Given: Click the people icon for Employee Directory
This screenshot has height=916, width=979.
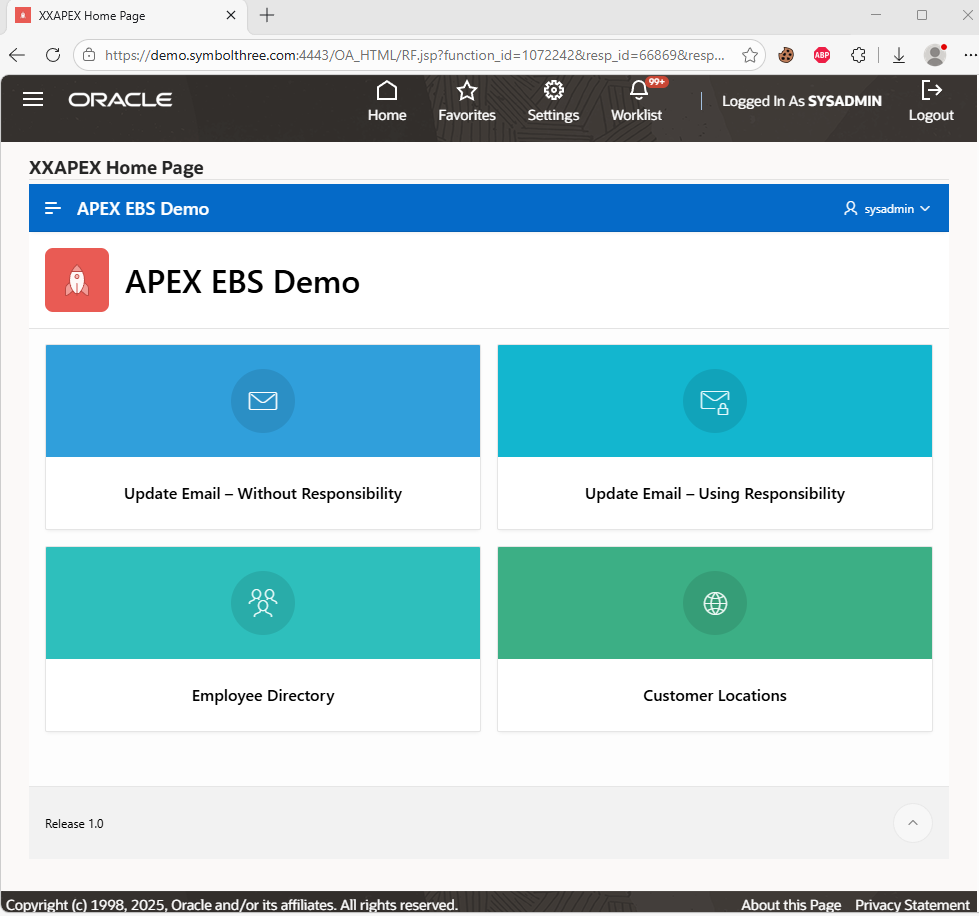Looking at the screenshot, I should (263, 603).
